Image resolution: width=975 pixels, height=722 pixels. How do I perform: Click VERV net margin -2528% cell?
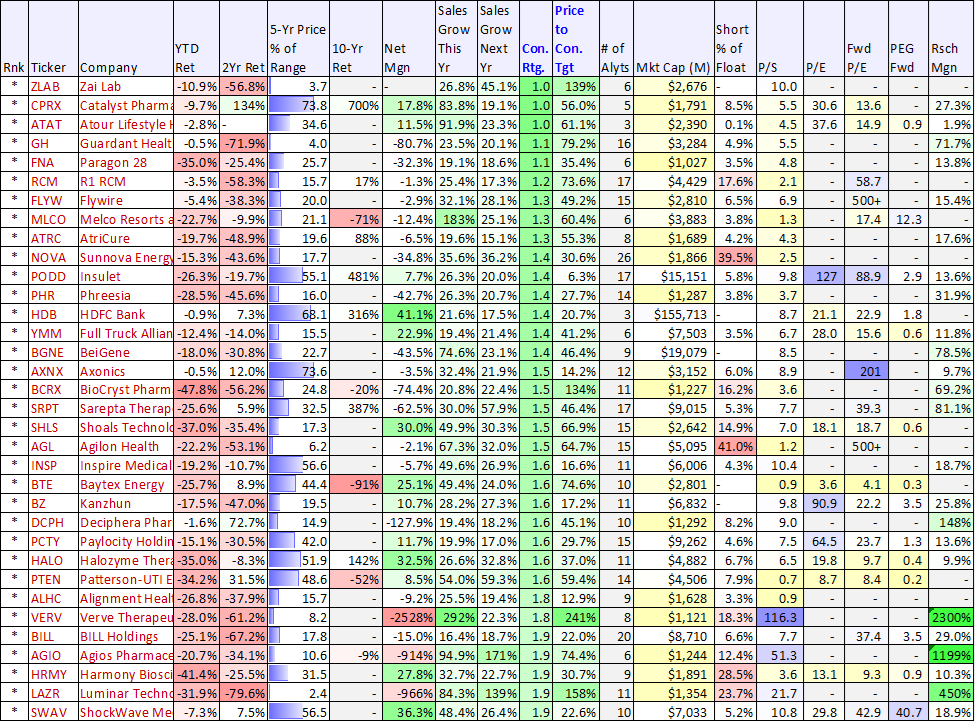(409, 618)
